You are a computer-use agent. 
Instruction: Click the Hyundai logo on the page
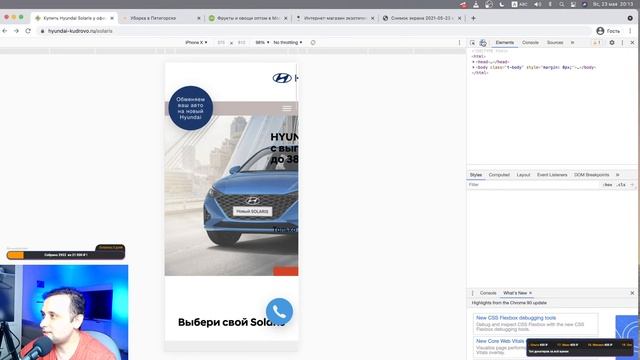pyautogui.click(x=282, y=78)
